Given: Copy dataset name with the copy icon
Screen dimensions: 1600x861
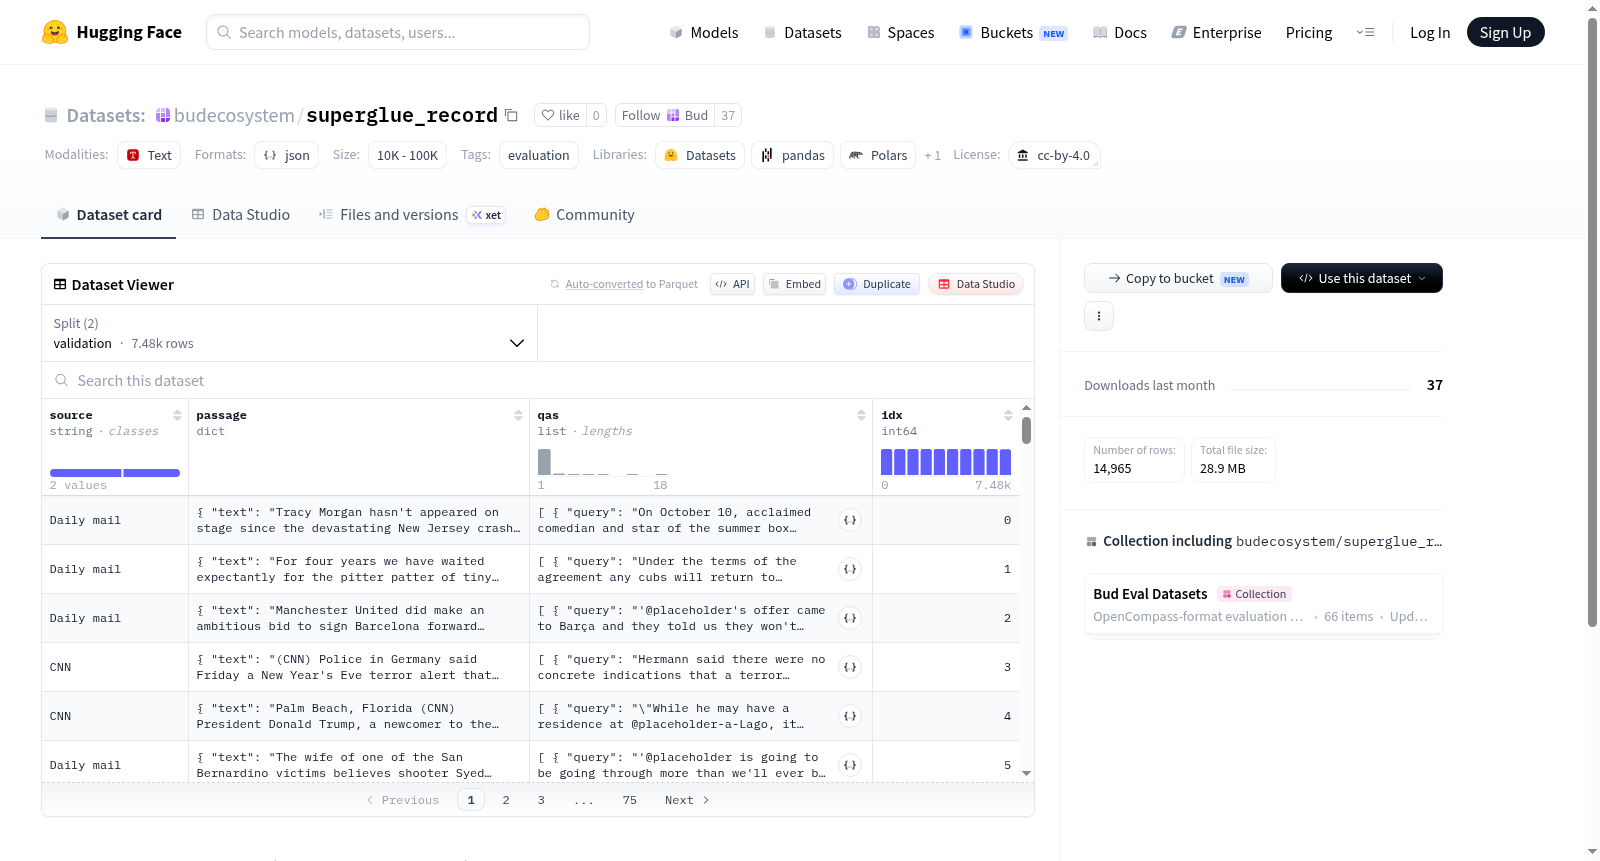Looking at the screenshot, I should point(511,115).
